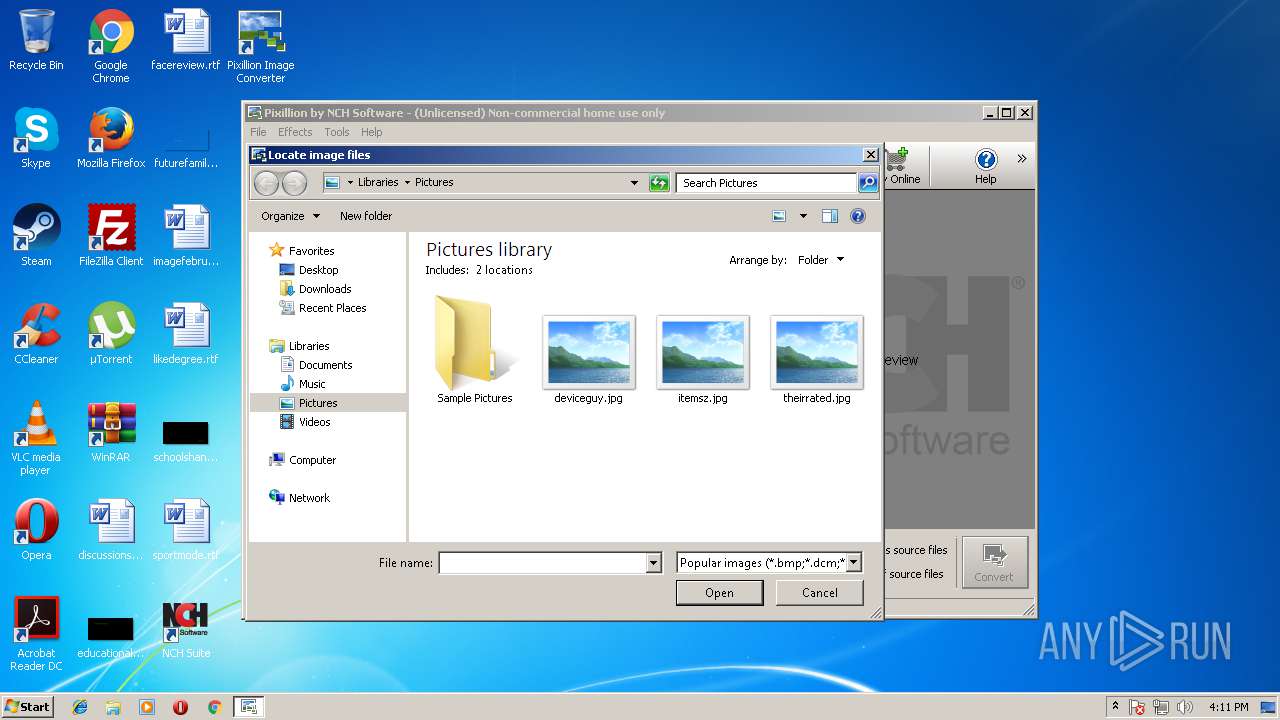Image resolution: width=1280 pixels, height=720 pixels.
Task: Launch CCleaner from the desktop
Action: (x=36, y=334)
